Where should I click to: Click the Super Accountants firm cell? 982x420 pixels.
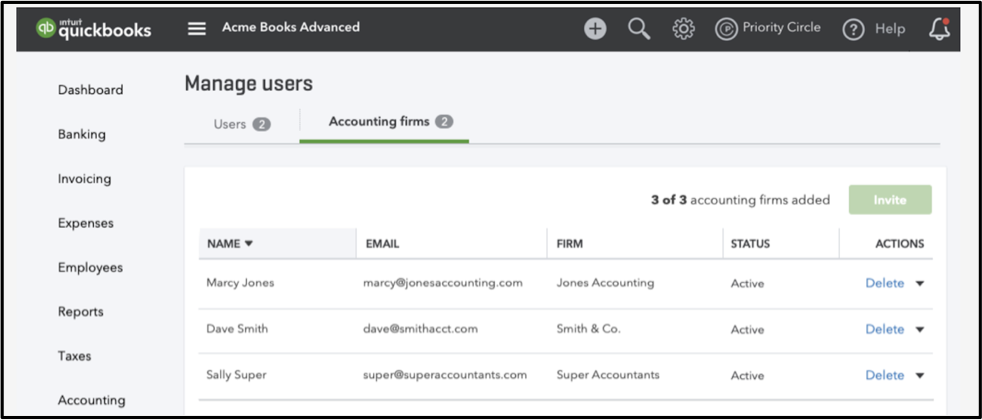607,375
